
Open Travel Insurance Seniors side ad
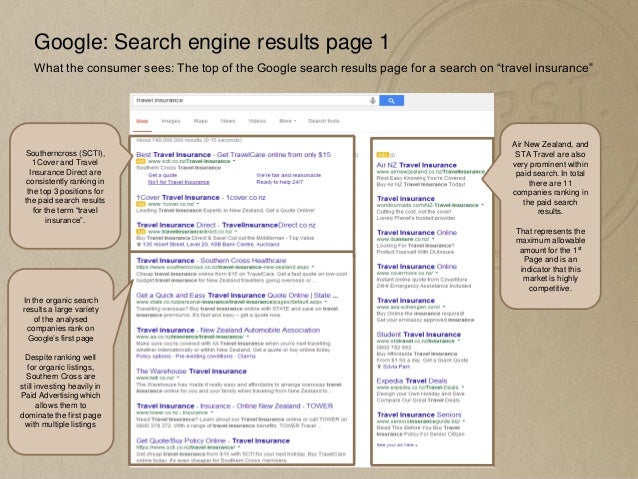[419, 415]
